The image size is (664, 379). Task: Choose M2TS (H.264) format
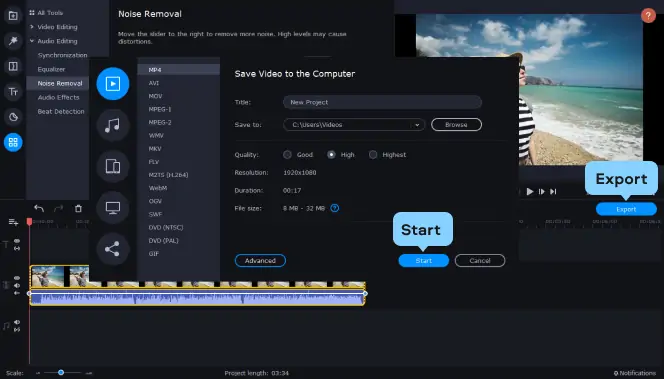pos(168,175)
